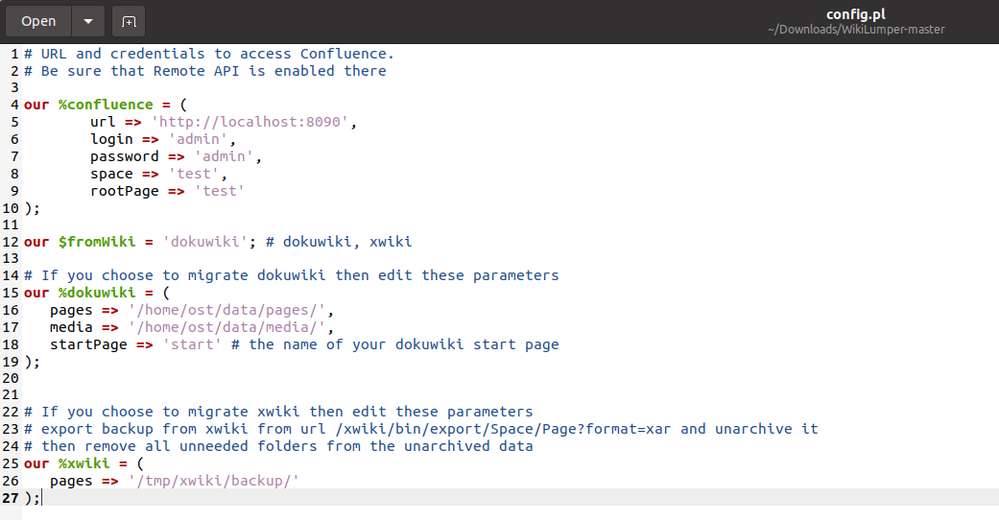The image size is (999, 520).
Task: Click the rootPage key on line 9
Action: pos(124,191)
